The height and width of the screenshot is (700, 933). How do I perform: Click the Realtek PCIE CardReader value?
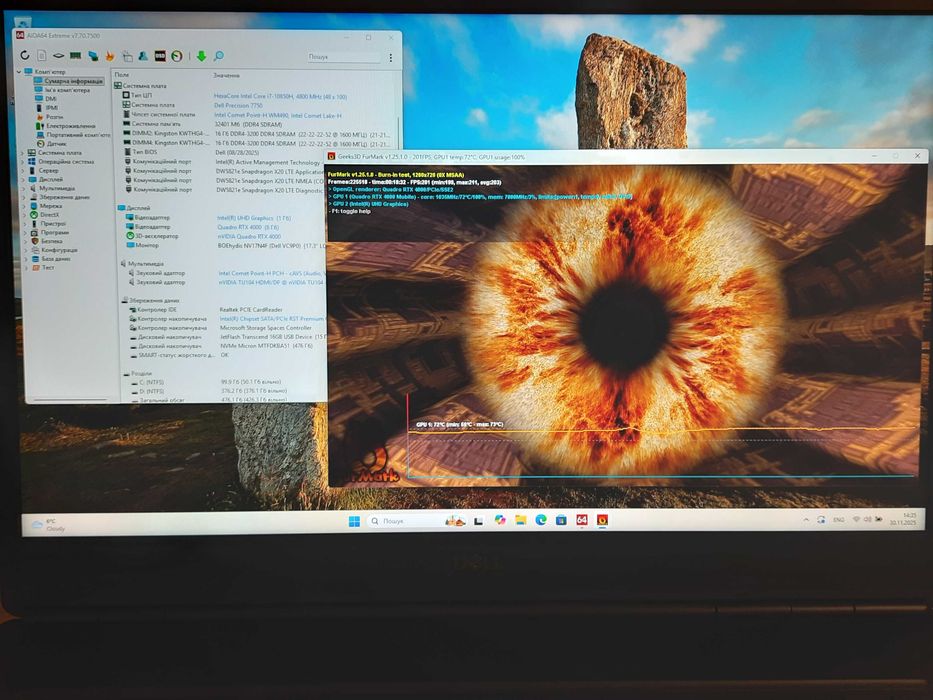click(x=251, y=310)
